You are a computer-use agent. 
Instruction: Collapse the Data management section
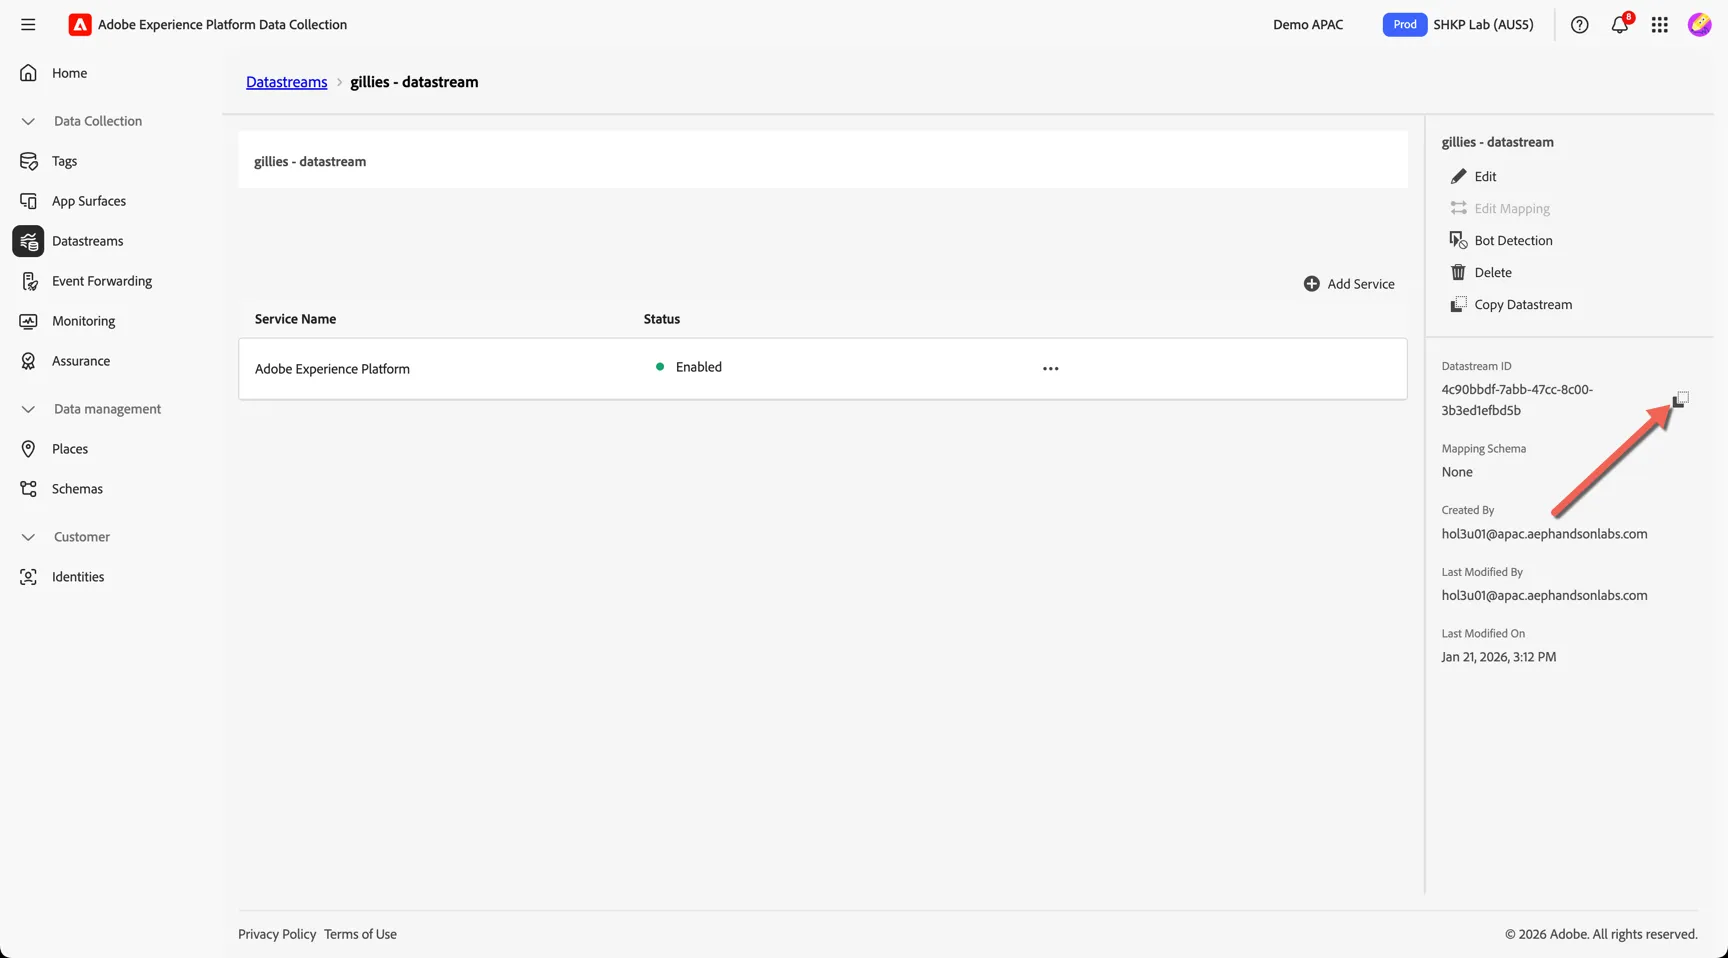pos(28,409)
